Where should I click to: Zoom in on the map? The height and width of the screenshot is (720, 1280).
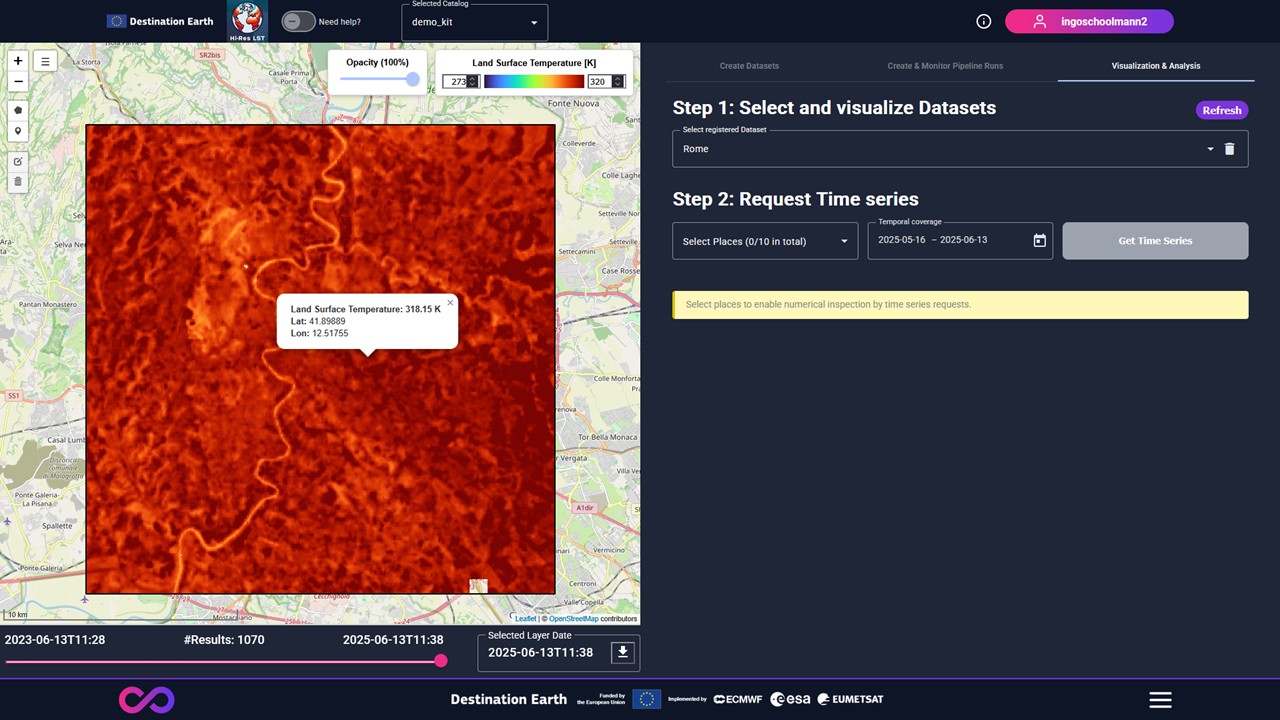18,61
